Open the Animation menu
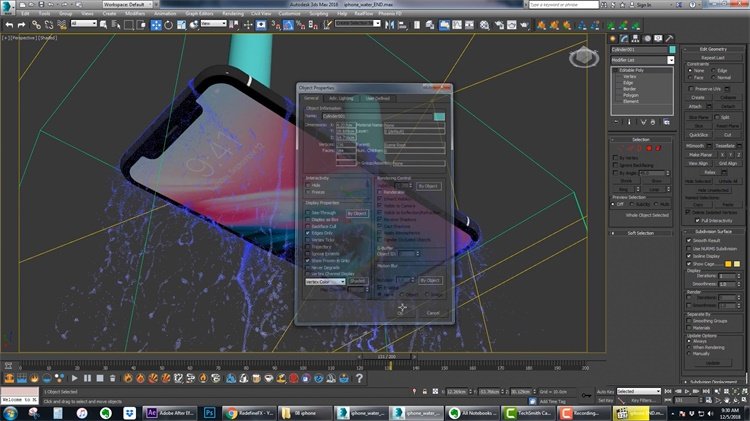Screen dimensions: 750x421 point(165,14)
